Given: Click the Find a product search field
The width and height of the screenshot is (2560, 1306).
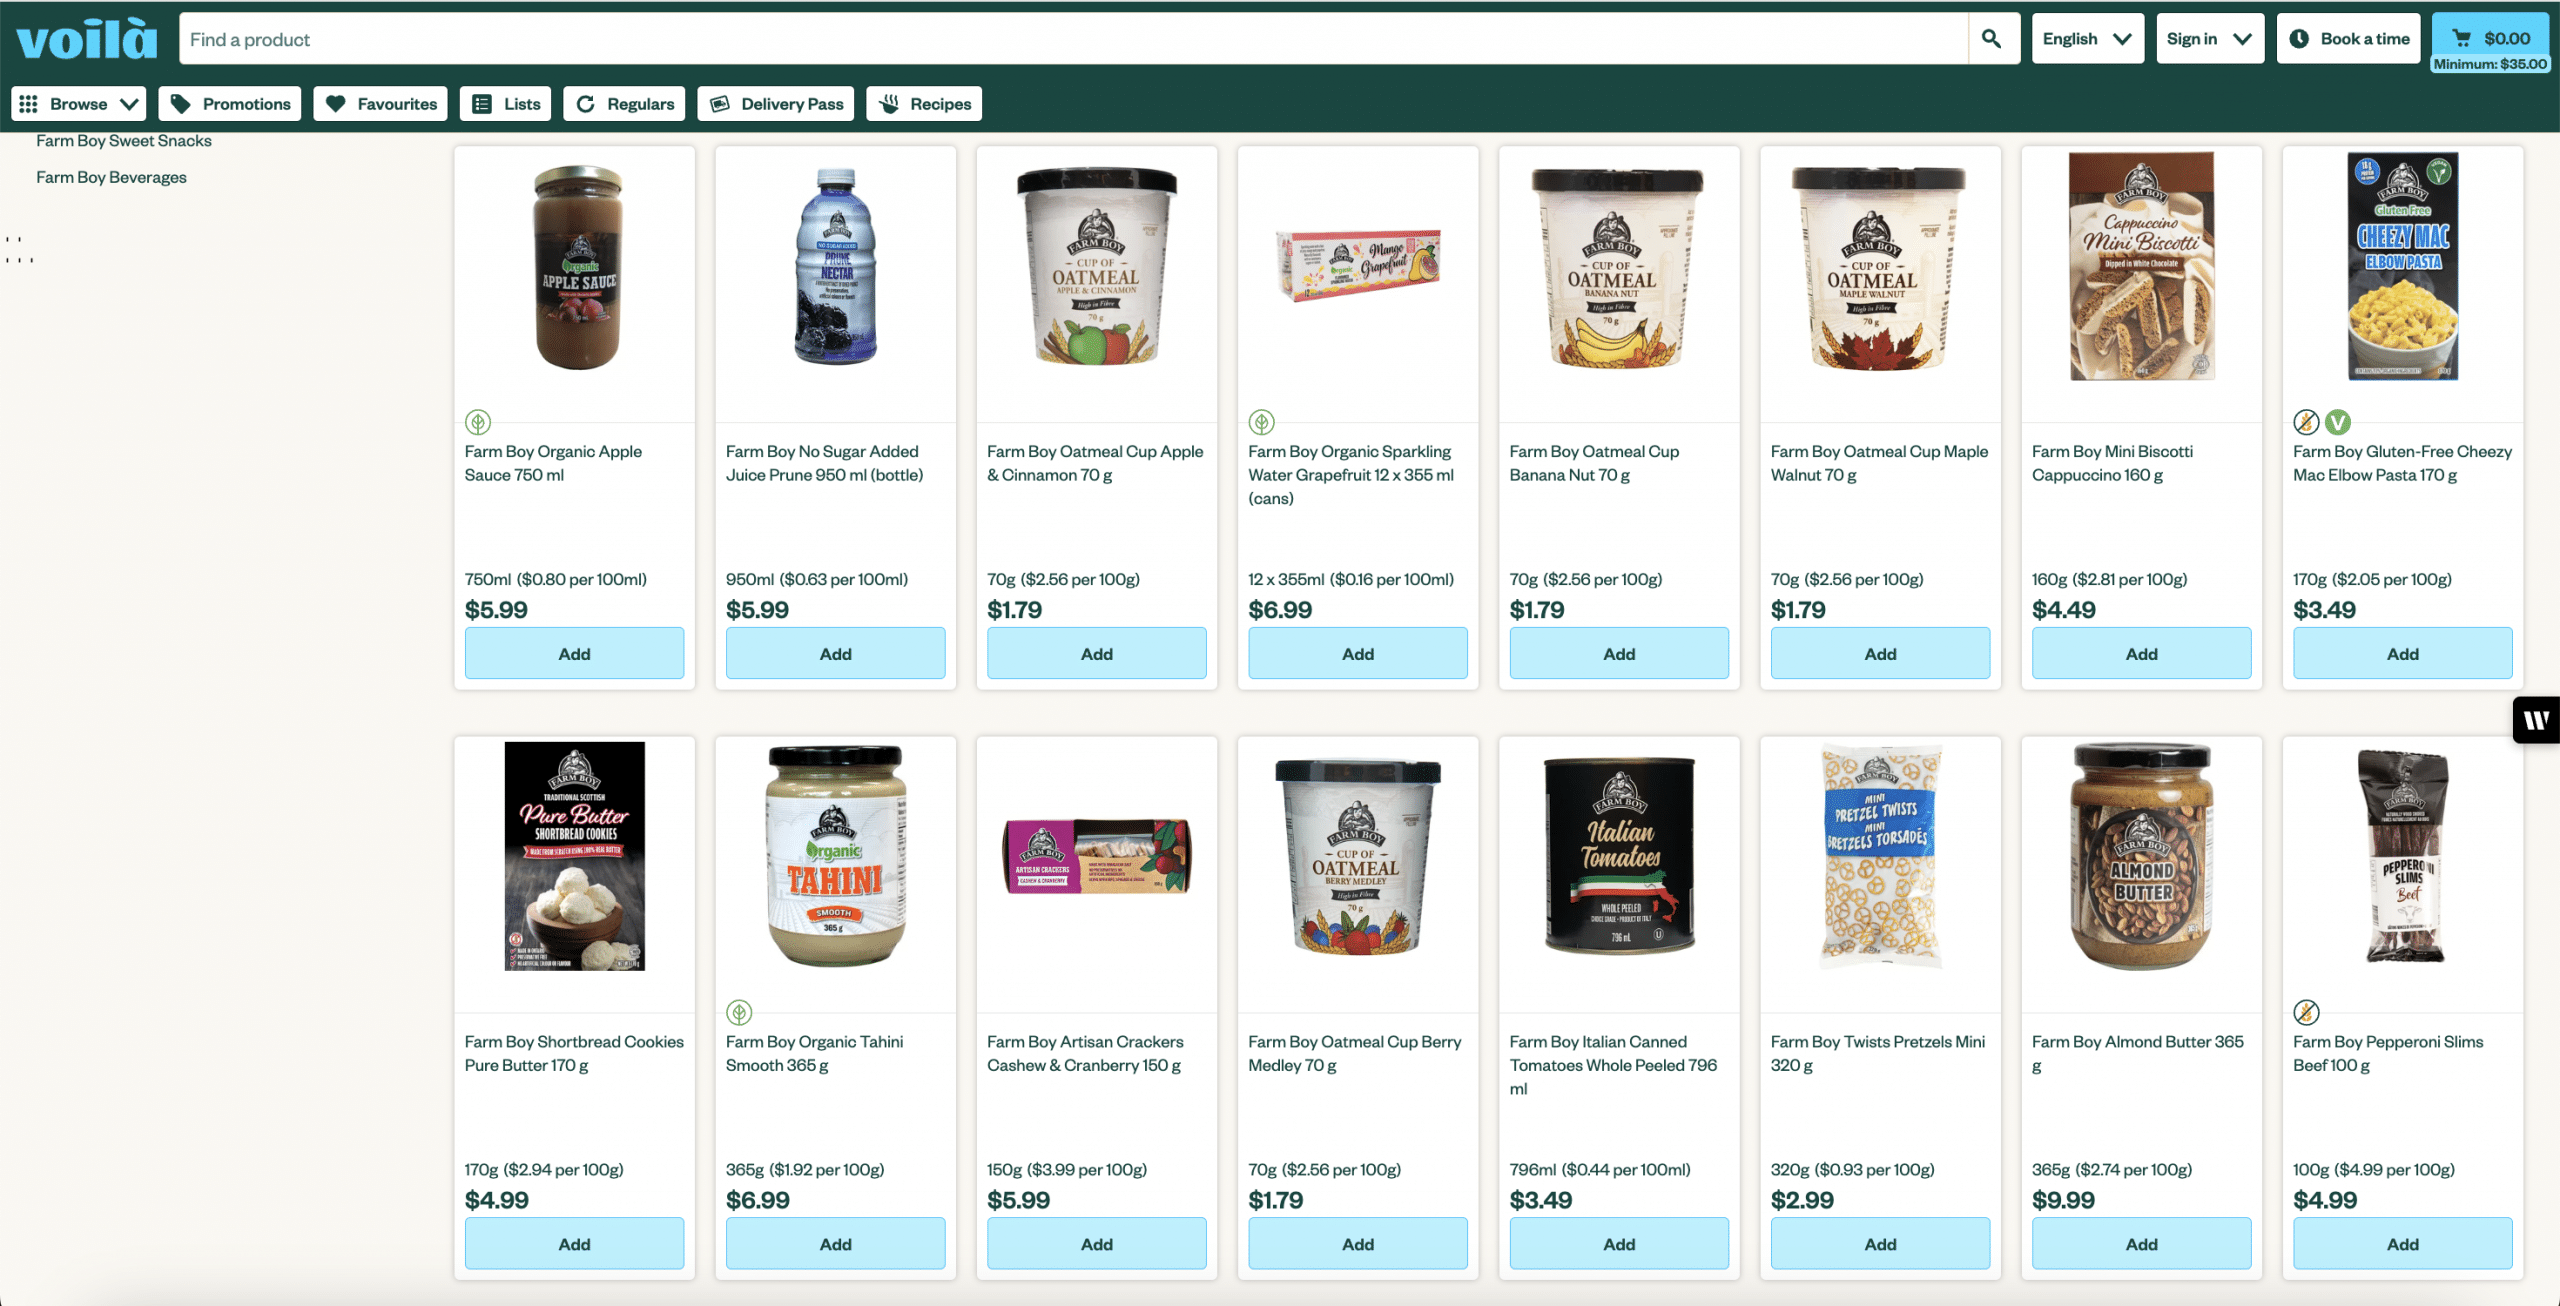Looking at the screenshot, I should 1073,39.
